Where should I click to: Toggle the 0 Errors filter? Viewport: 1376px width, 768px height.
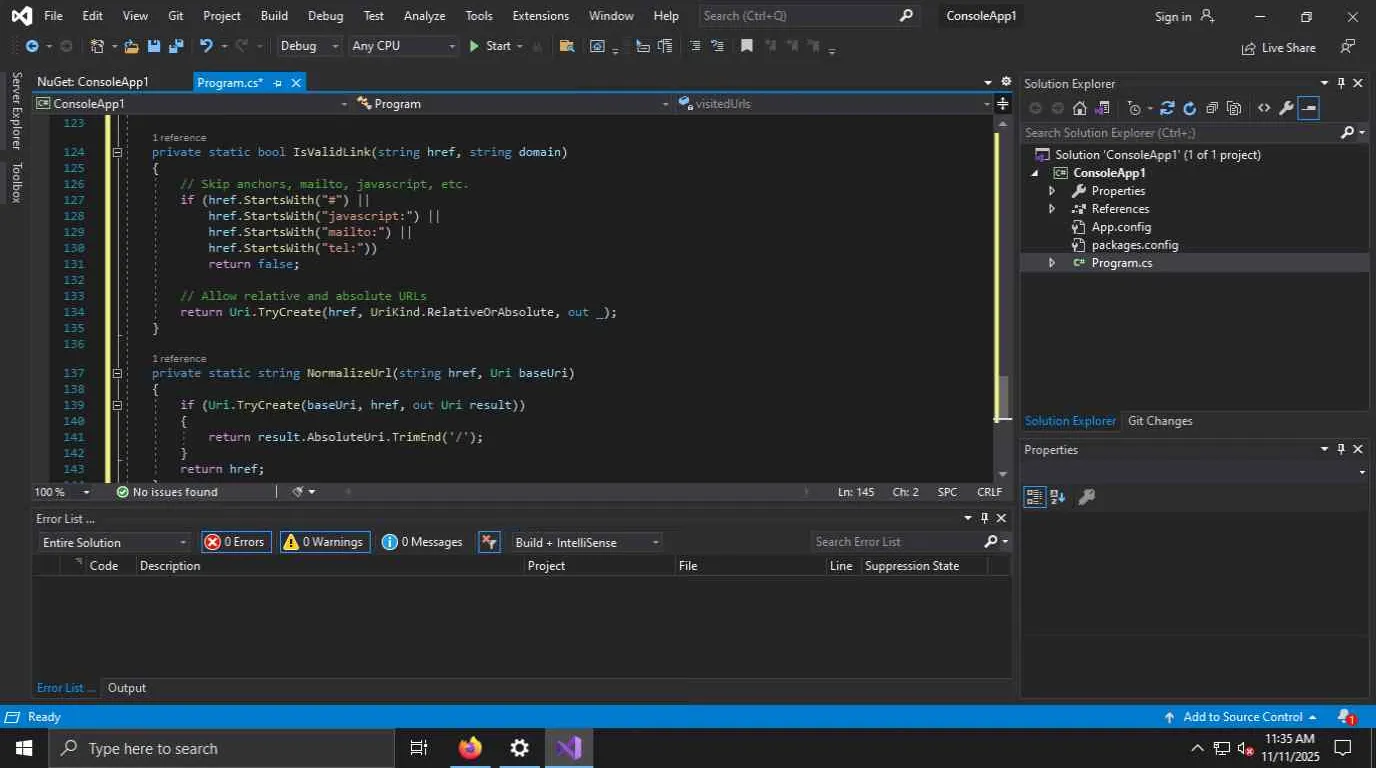pos(236,542)
